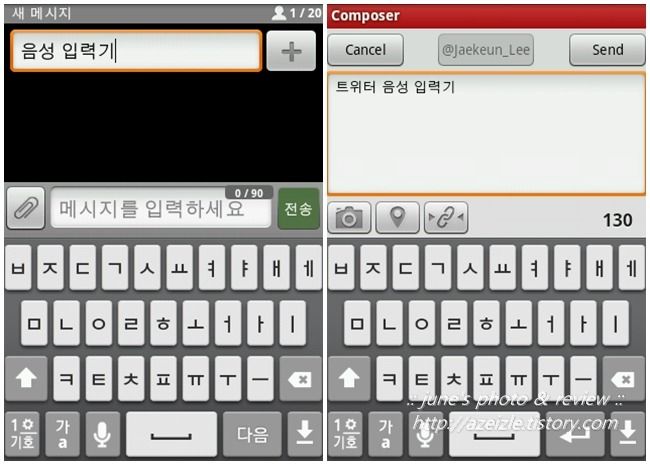Tap the camera icon in Composer
This screenshot has height=465, width=650.
[x=349, y=218]
